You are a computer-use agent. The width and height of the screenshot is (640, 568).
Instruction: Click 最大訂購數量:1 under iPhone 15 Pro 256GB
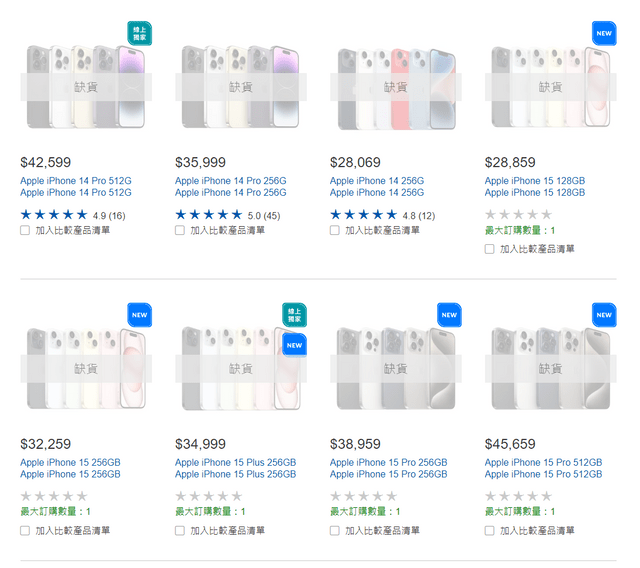click(365, 511)
